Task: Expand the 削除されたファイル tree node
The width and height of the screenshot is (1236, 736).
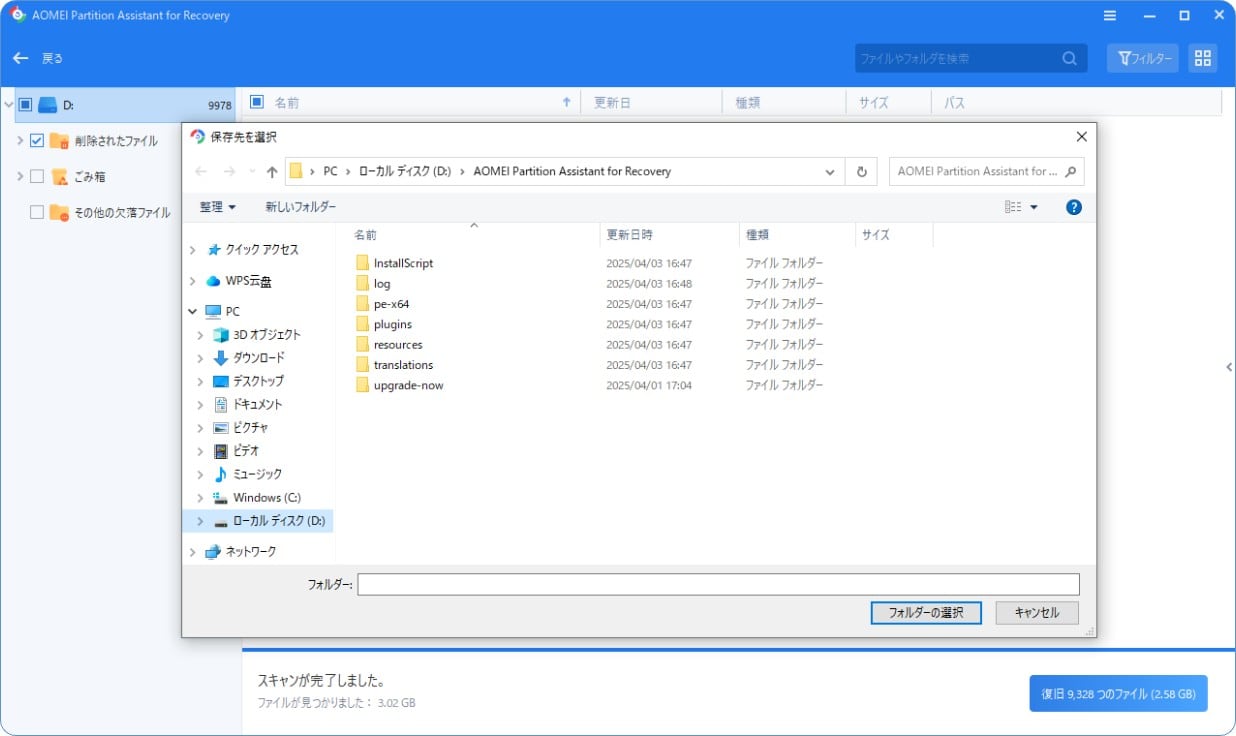Action: coord(20,141)
